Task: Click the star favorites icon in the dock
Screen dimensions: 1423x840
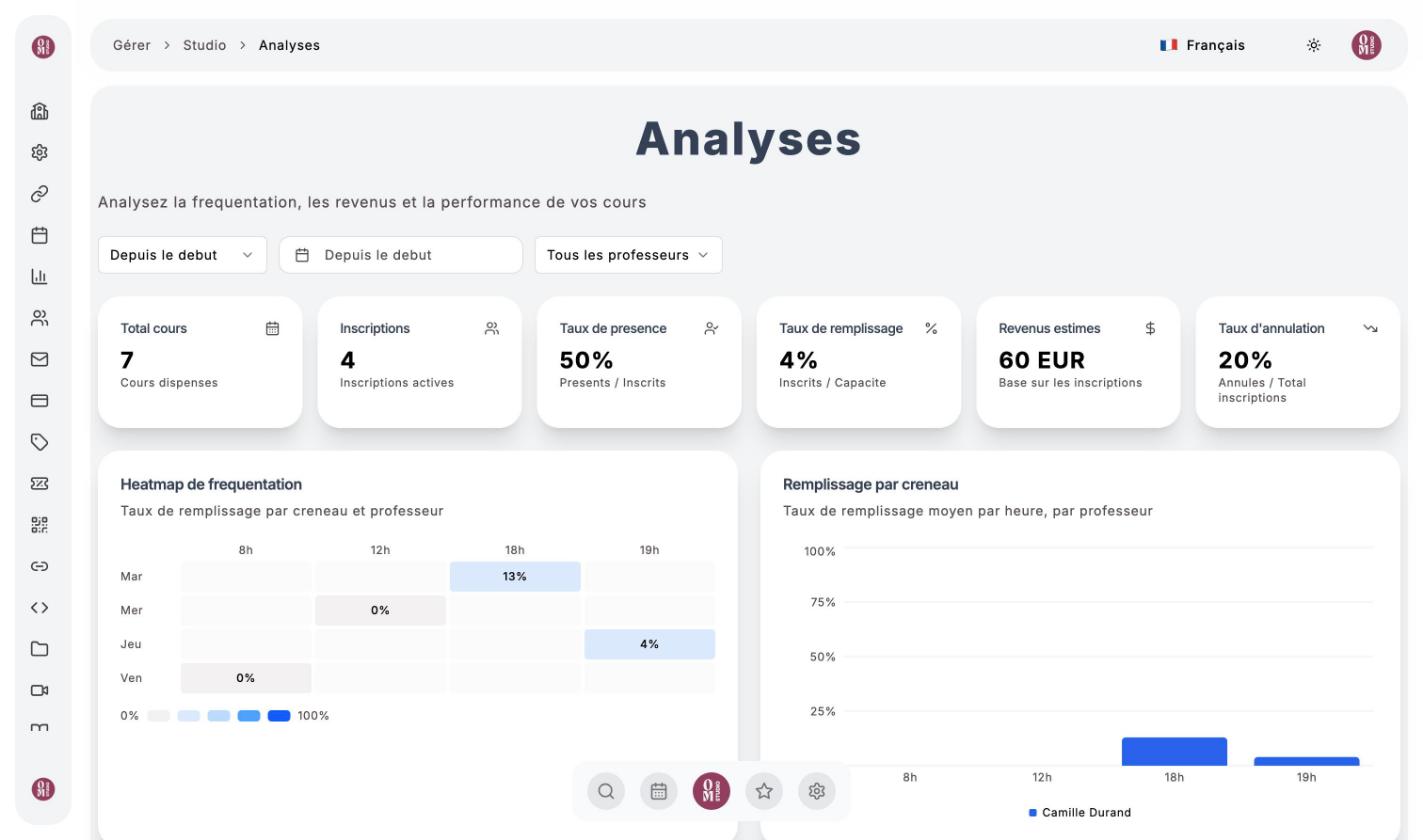Action: point(764,791)
